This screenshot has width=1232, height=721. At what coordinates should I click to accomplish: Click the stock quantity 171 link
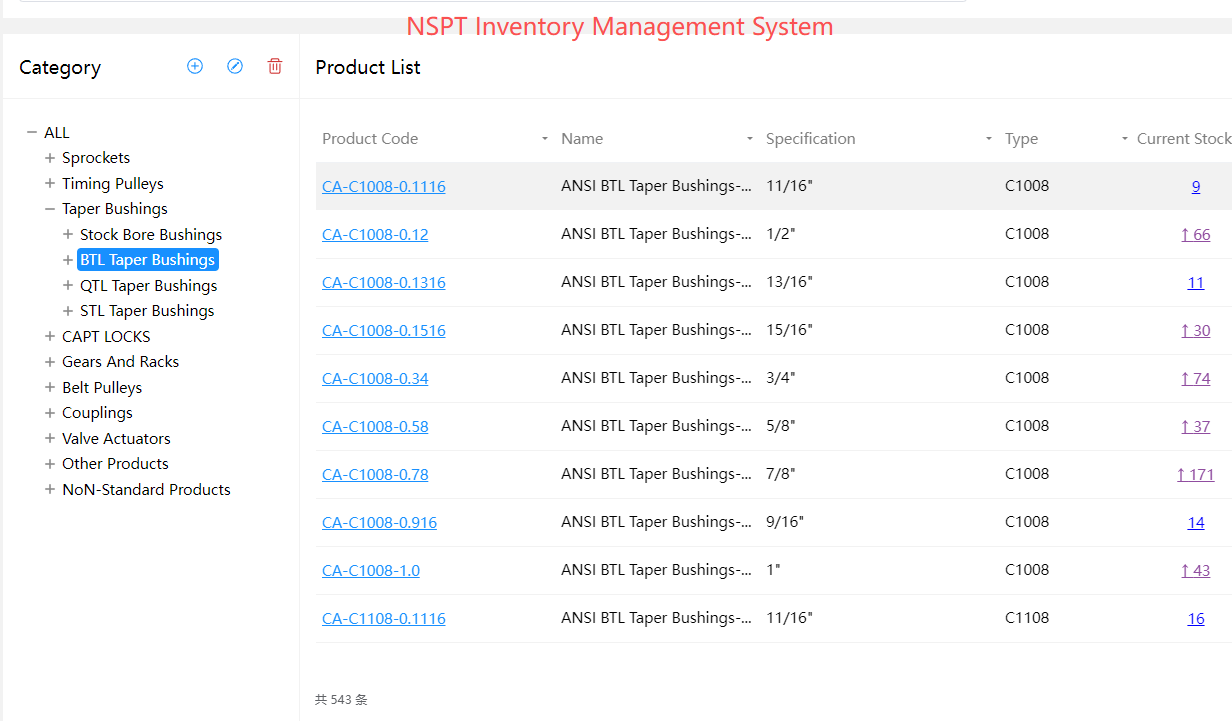(x=1196, y=474)
